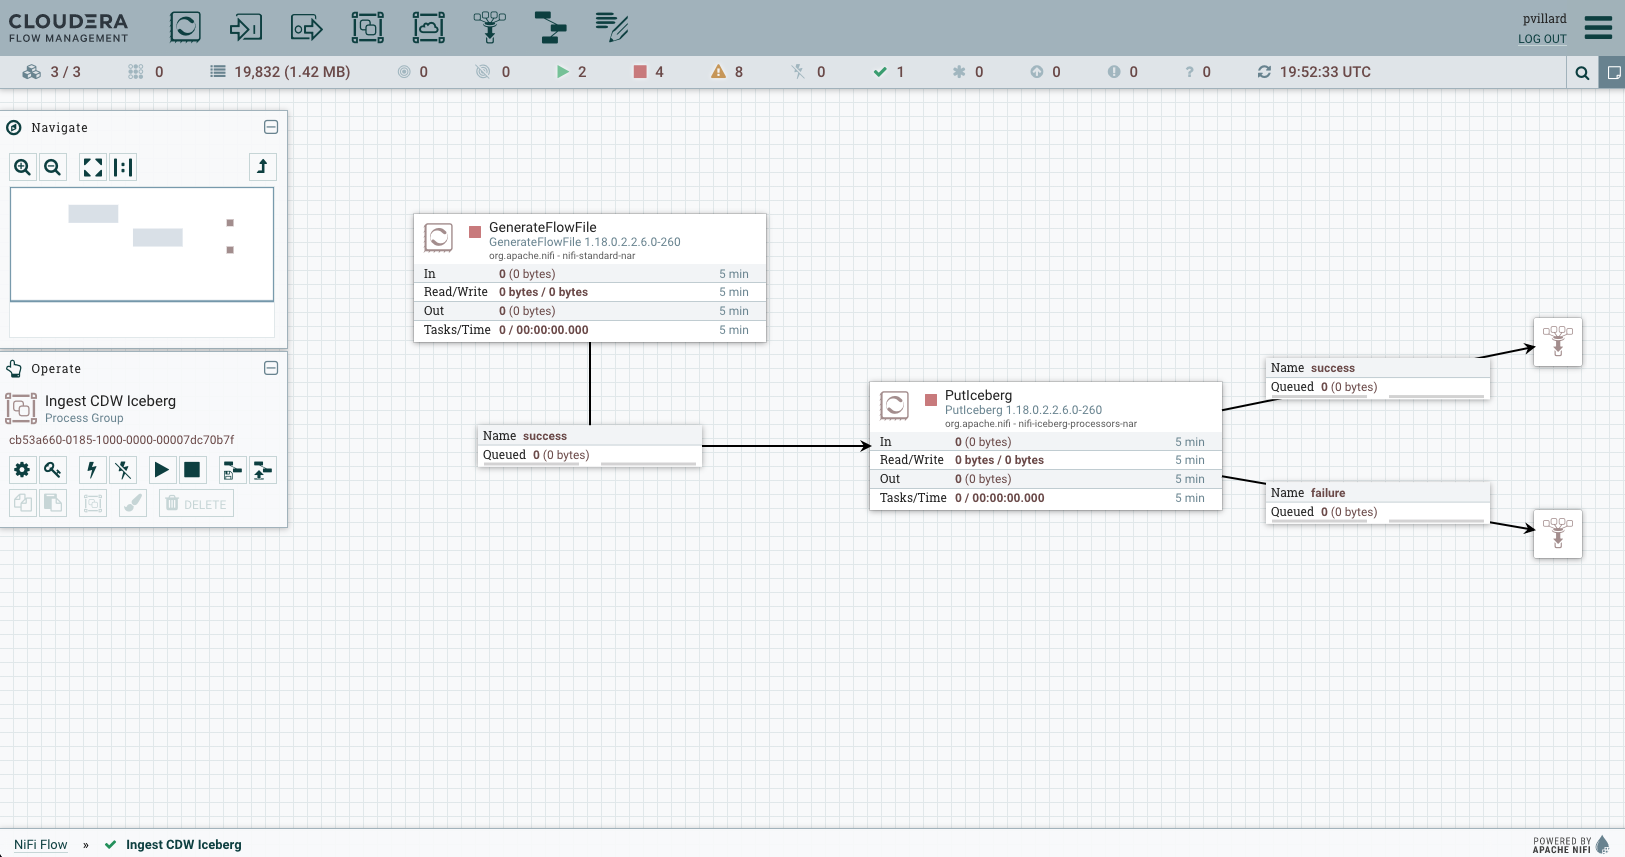Click the zoom in magnifier in Navigate

pyautogui.click(x=23, y=167)
